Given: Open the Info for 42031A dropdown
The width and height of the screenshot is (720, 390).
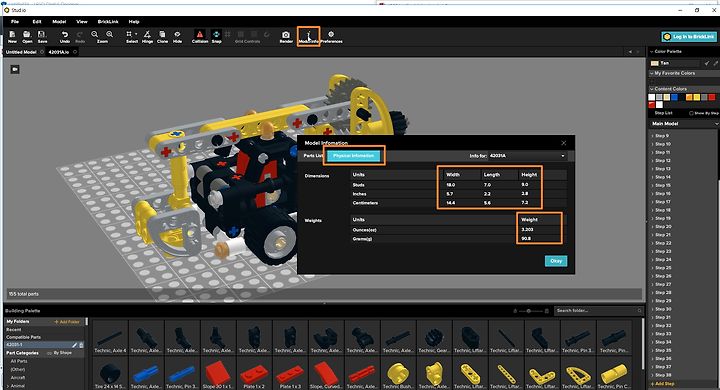Looking at the screenshot, I should coord(527,156).
